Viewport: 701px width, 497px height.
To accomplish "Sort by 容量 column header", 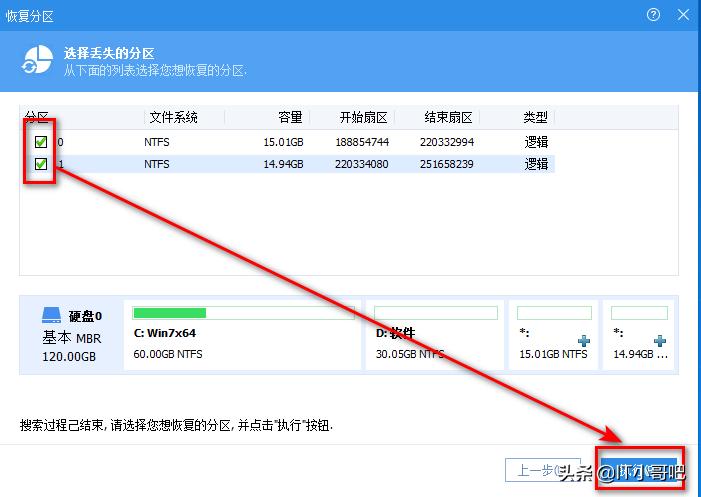I will click(x=290, y=118).
